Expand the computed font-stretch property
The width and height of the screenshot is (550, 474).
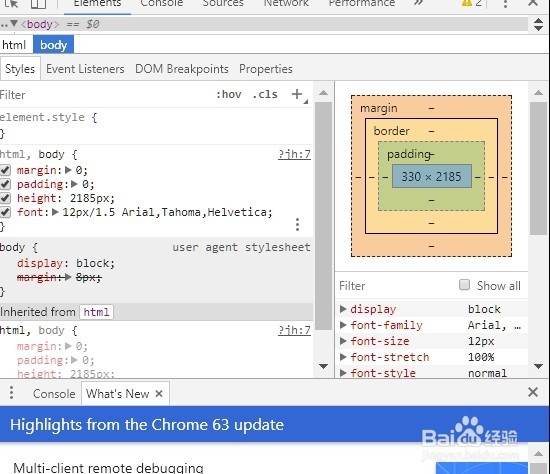343,357
